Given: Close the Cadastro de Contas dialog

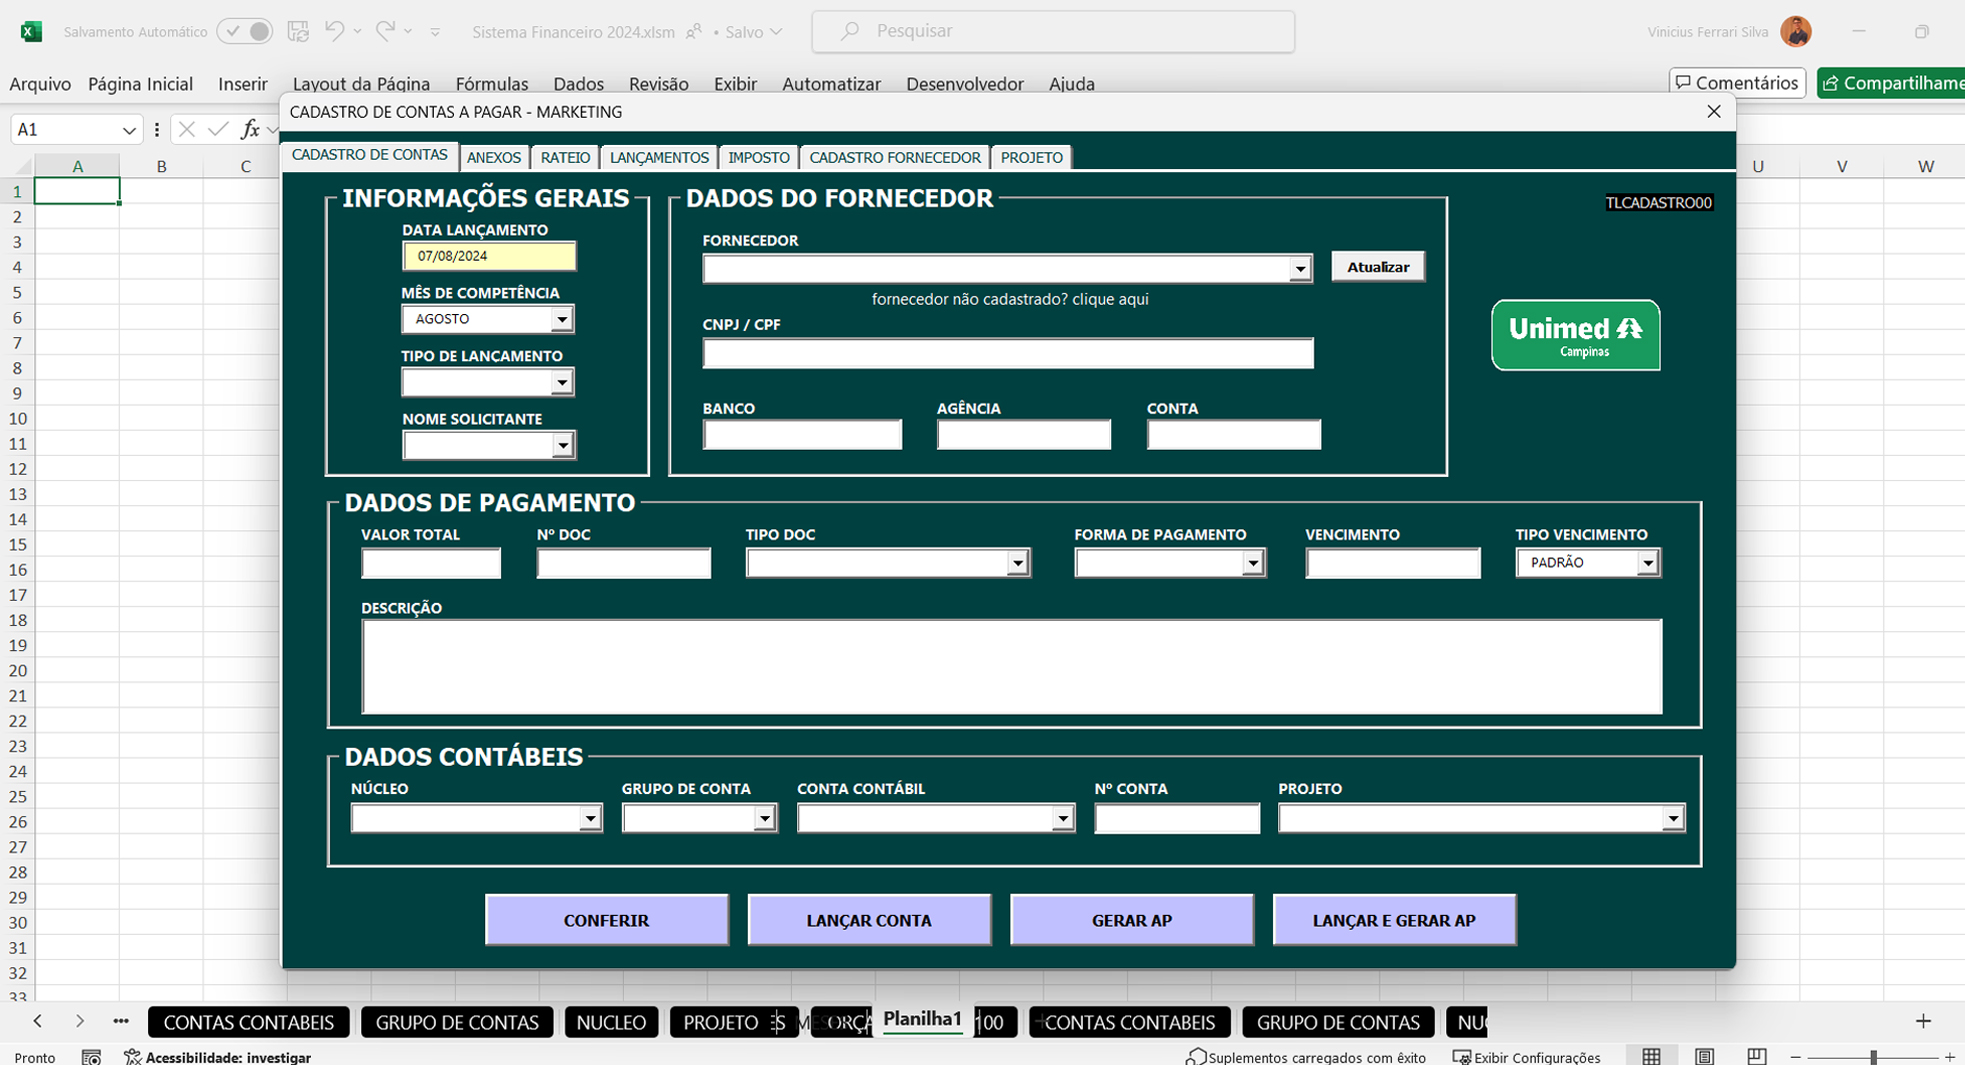Looking at the screenshot, I should coord(1714,111).
